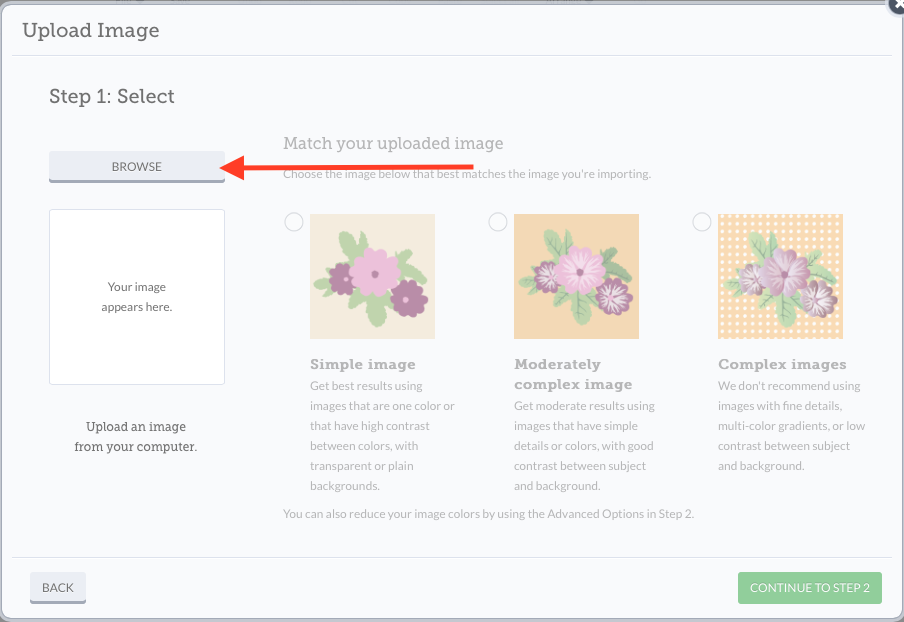Click the Advanced Options note text
Image resolution: width=904 pixels, height=622 pixels.
click(488, 514)
